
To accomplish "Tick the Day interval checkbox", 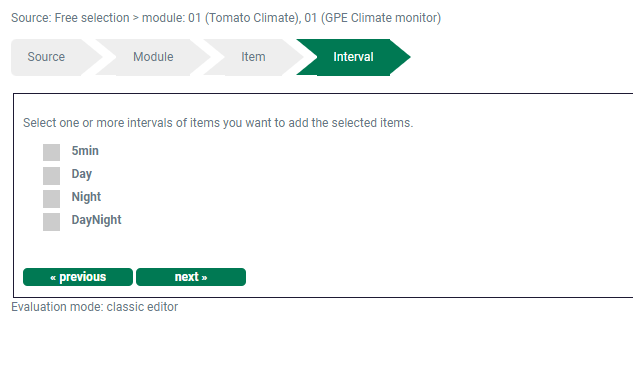I will tap(51, 176).
